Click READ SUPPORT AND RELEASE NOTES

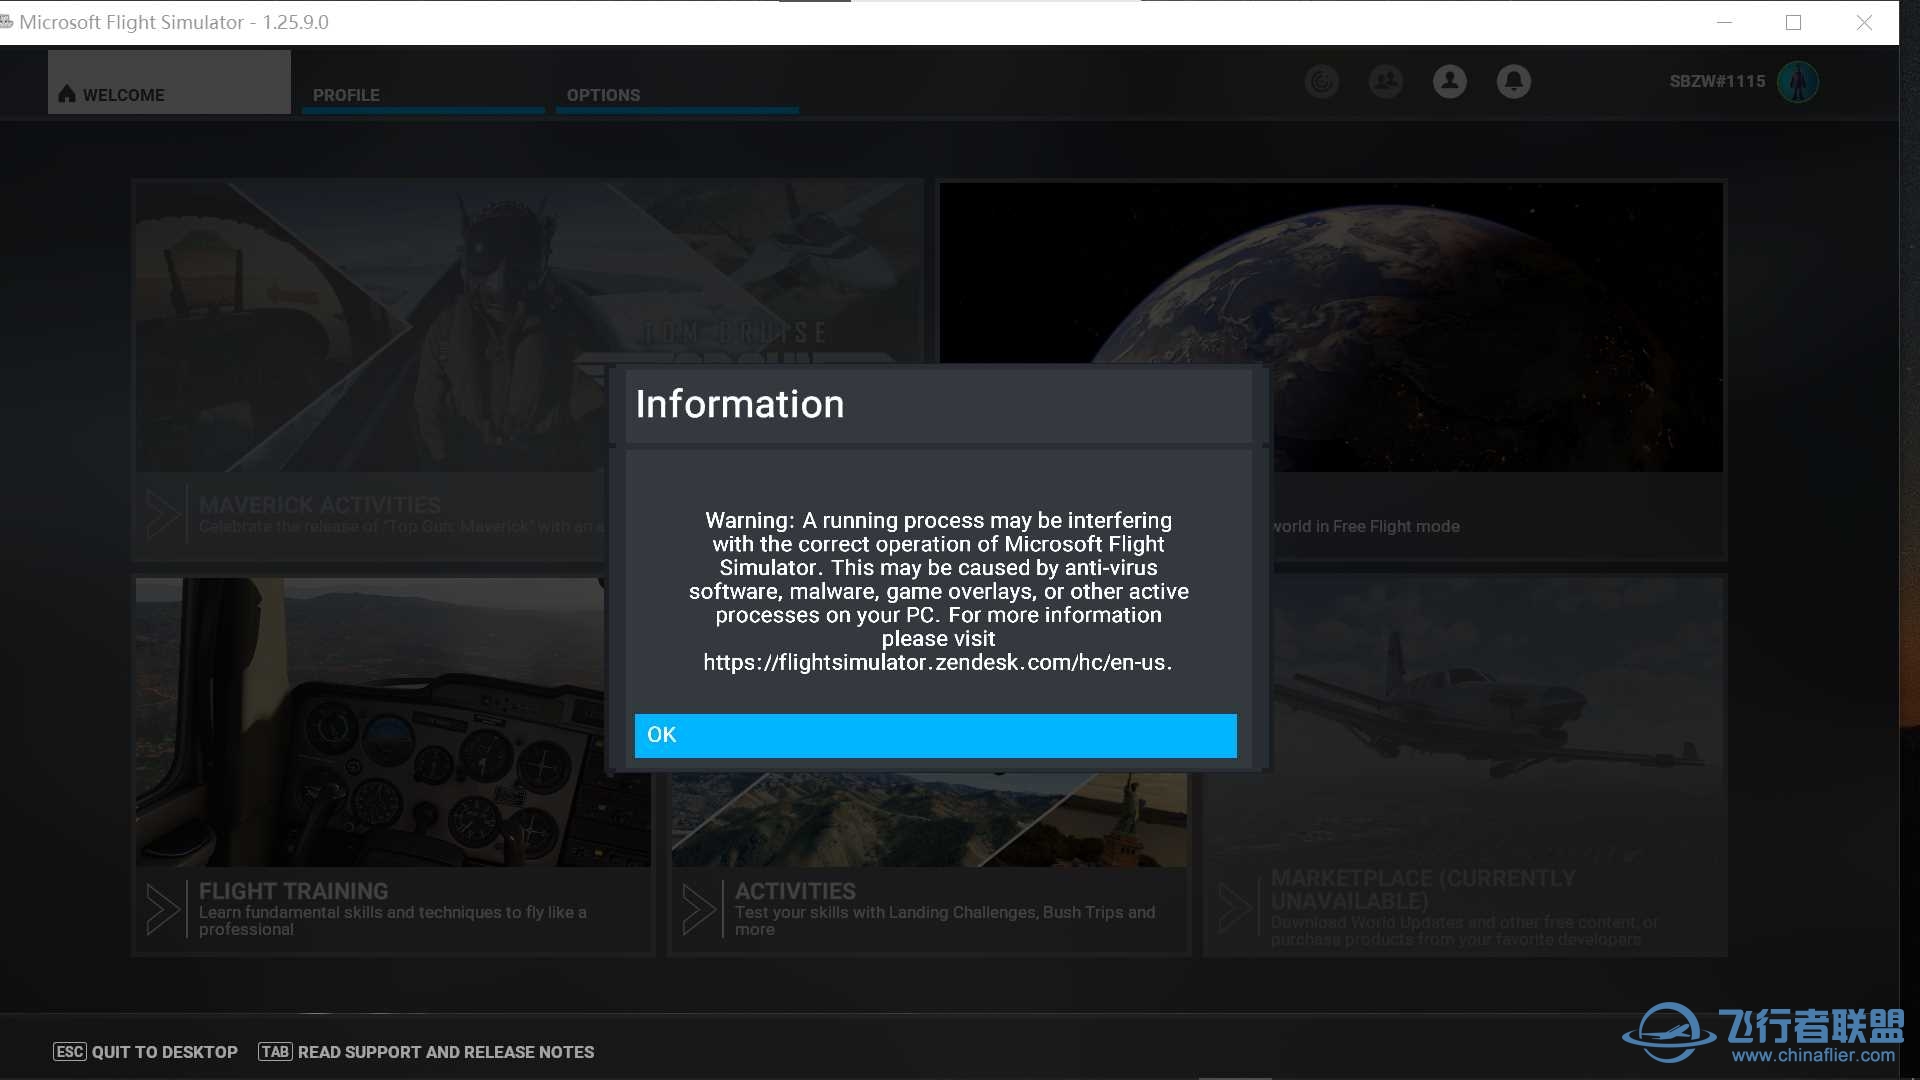coord(446,1052)
